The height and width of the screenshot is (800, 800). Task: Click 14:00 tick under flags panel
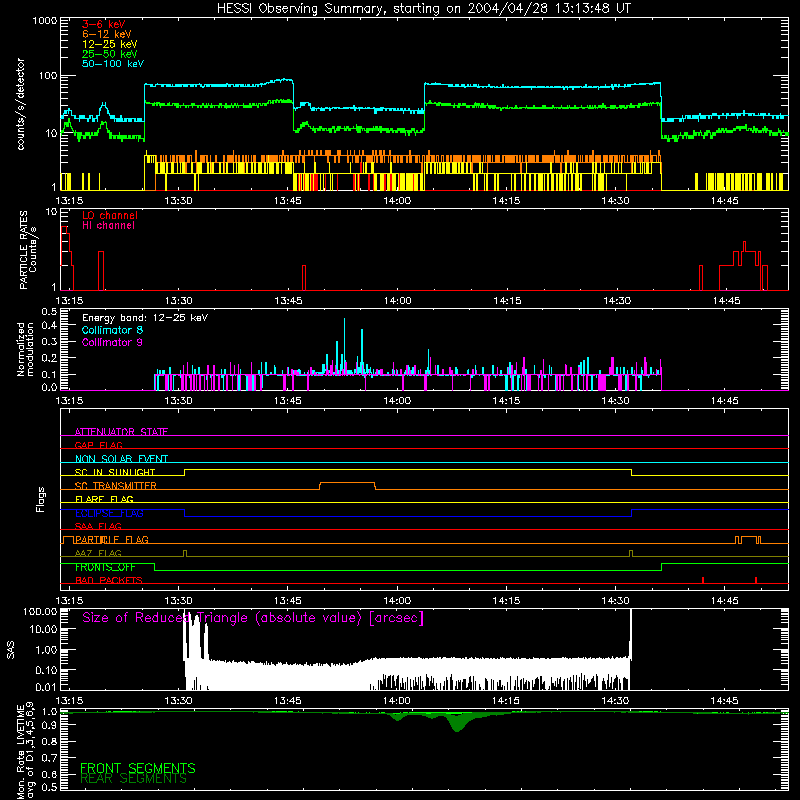click(x=397, y=601)
